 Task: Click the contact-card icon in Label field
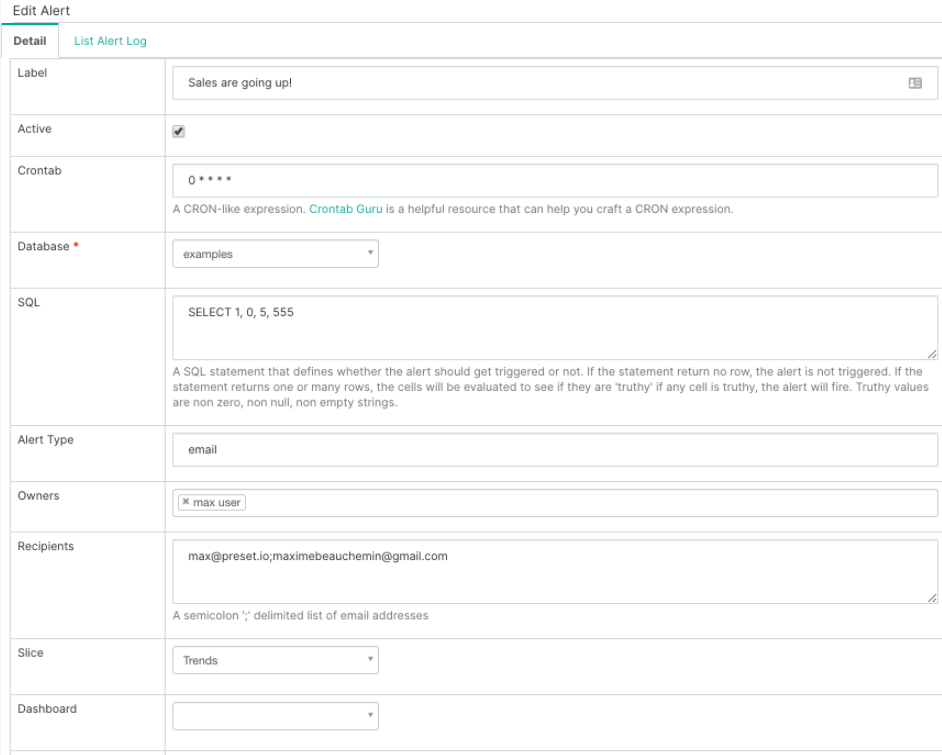(914, 83)
